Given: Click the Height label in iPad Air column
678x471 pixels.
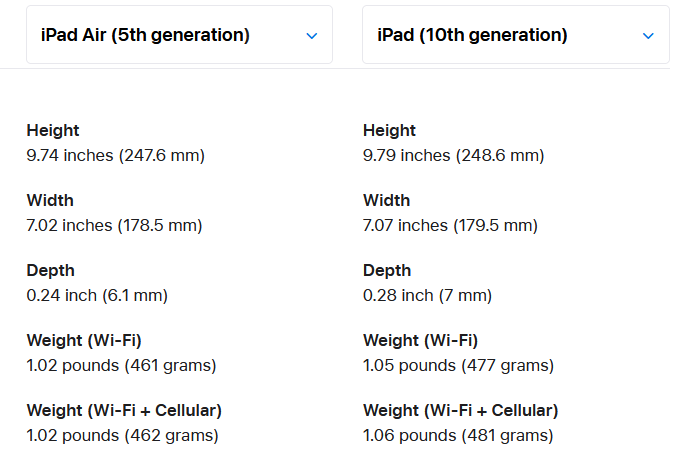Looking at the screenshot, I should (53, 130).
